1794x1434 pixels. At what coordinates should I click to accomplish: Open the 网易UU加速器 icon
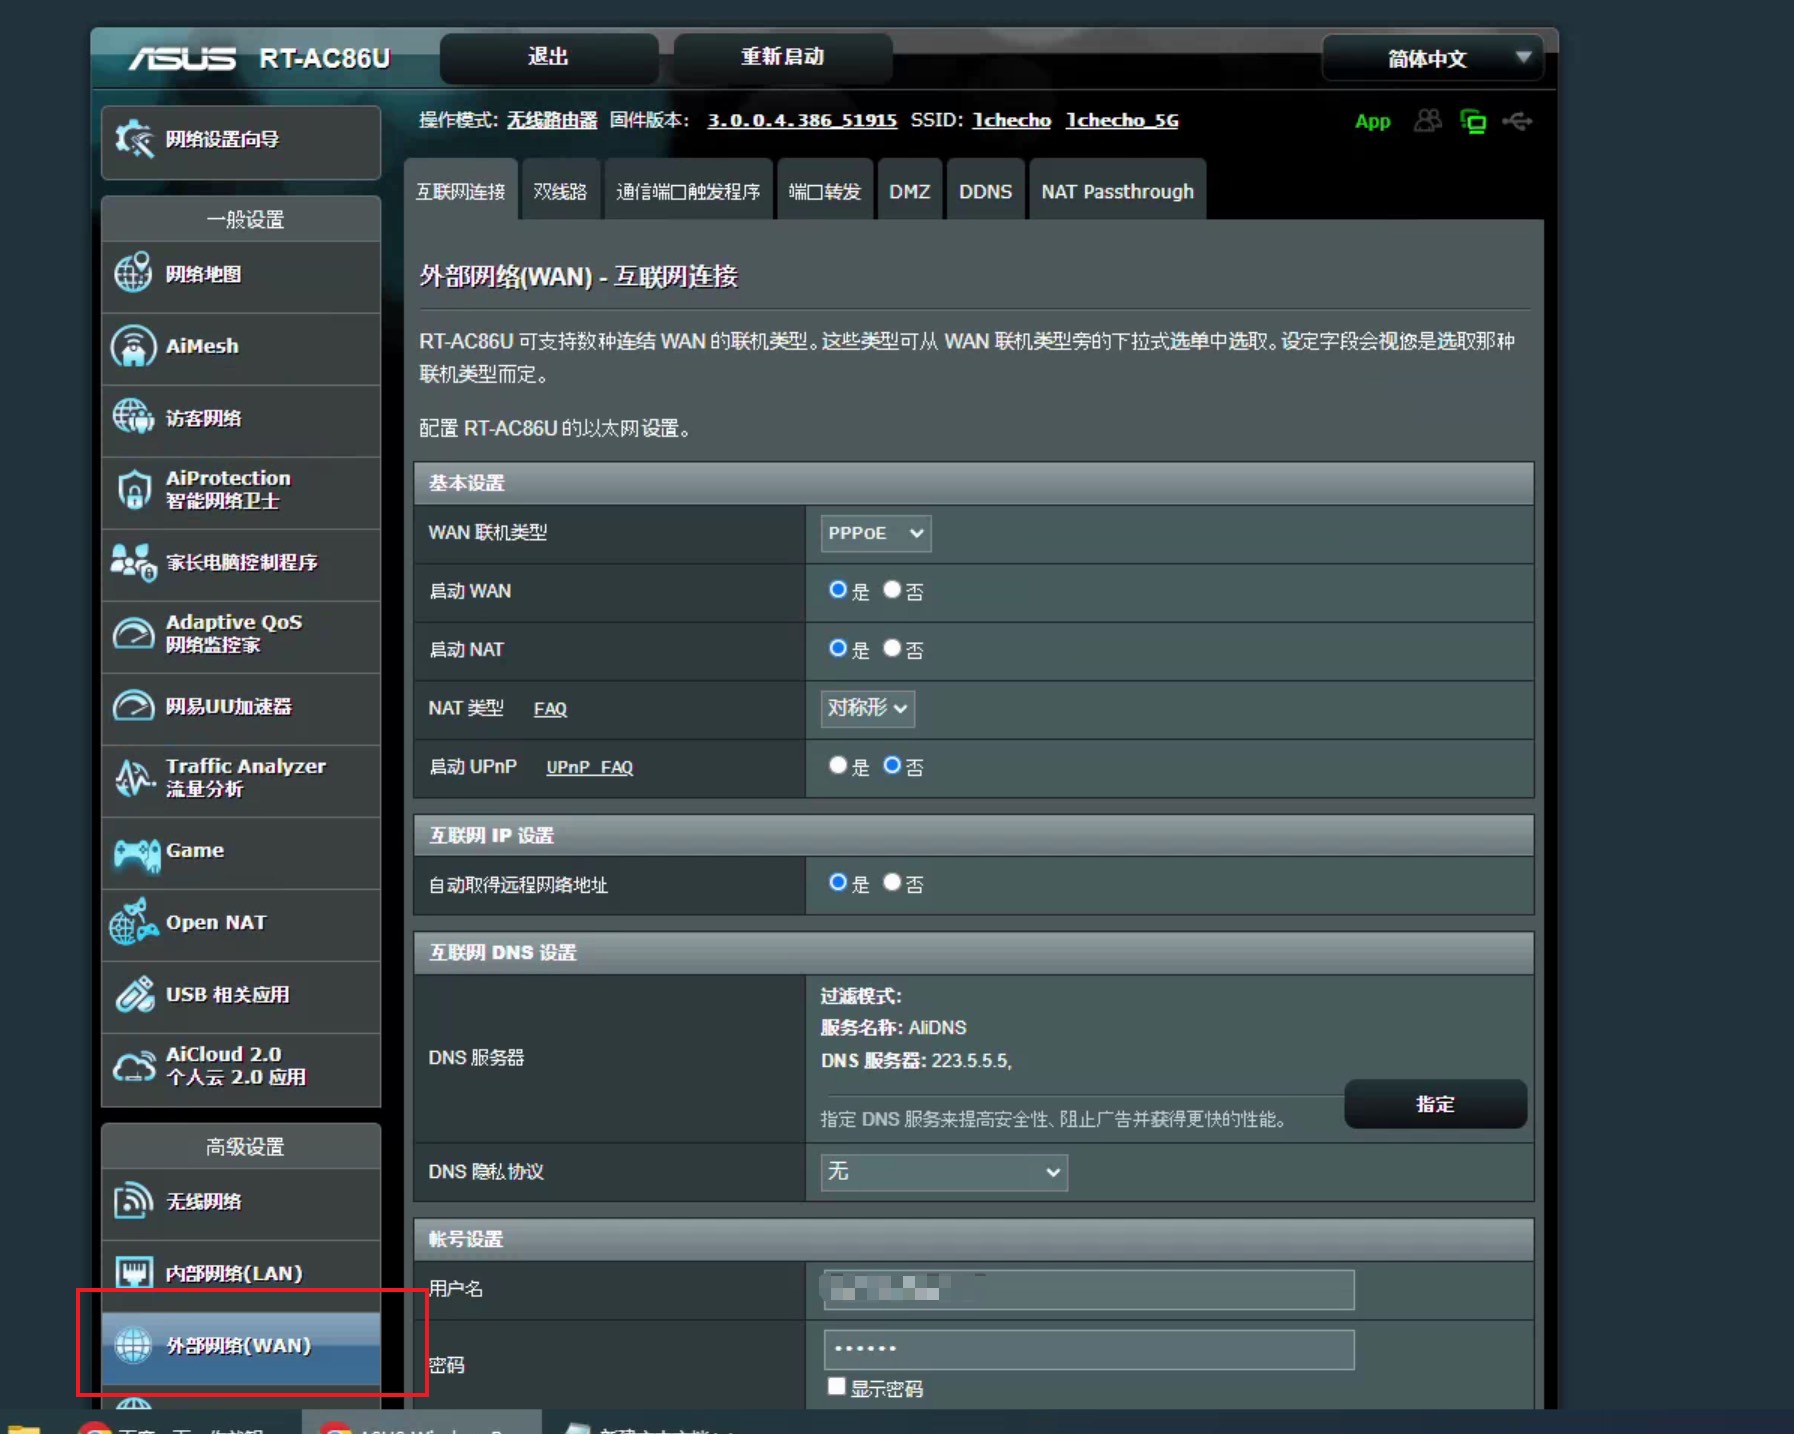[x=133, y=706]
